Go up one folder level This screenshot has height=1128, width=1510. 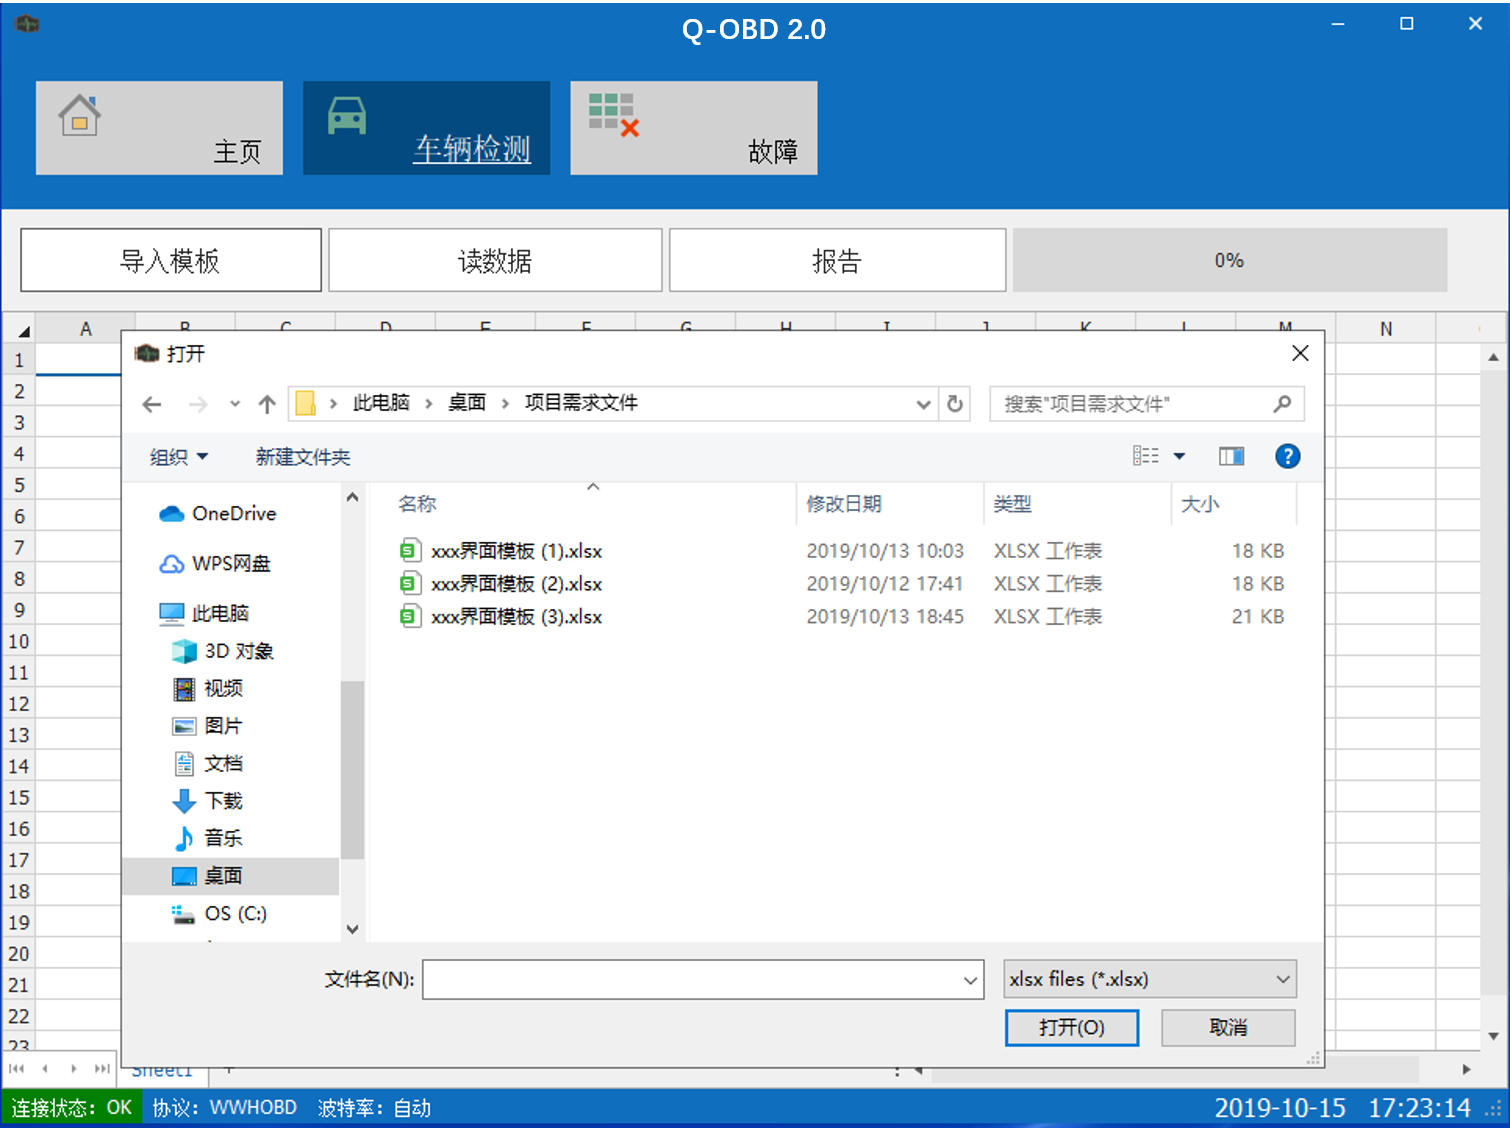267,404
